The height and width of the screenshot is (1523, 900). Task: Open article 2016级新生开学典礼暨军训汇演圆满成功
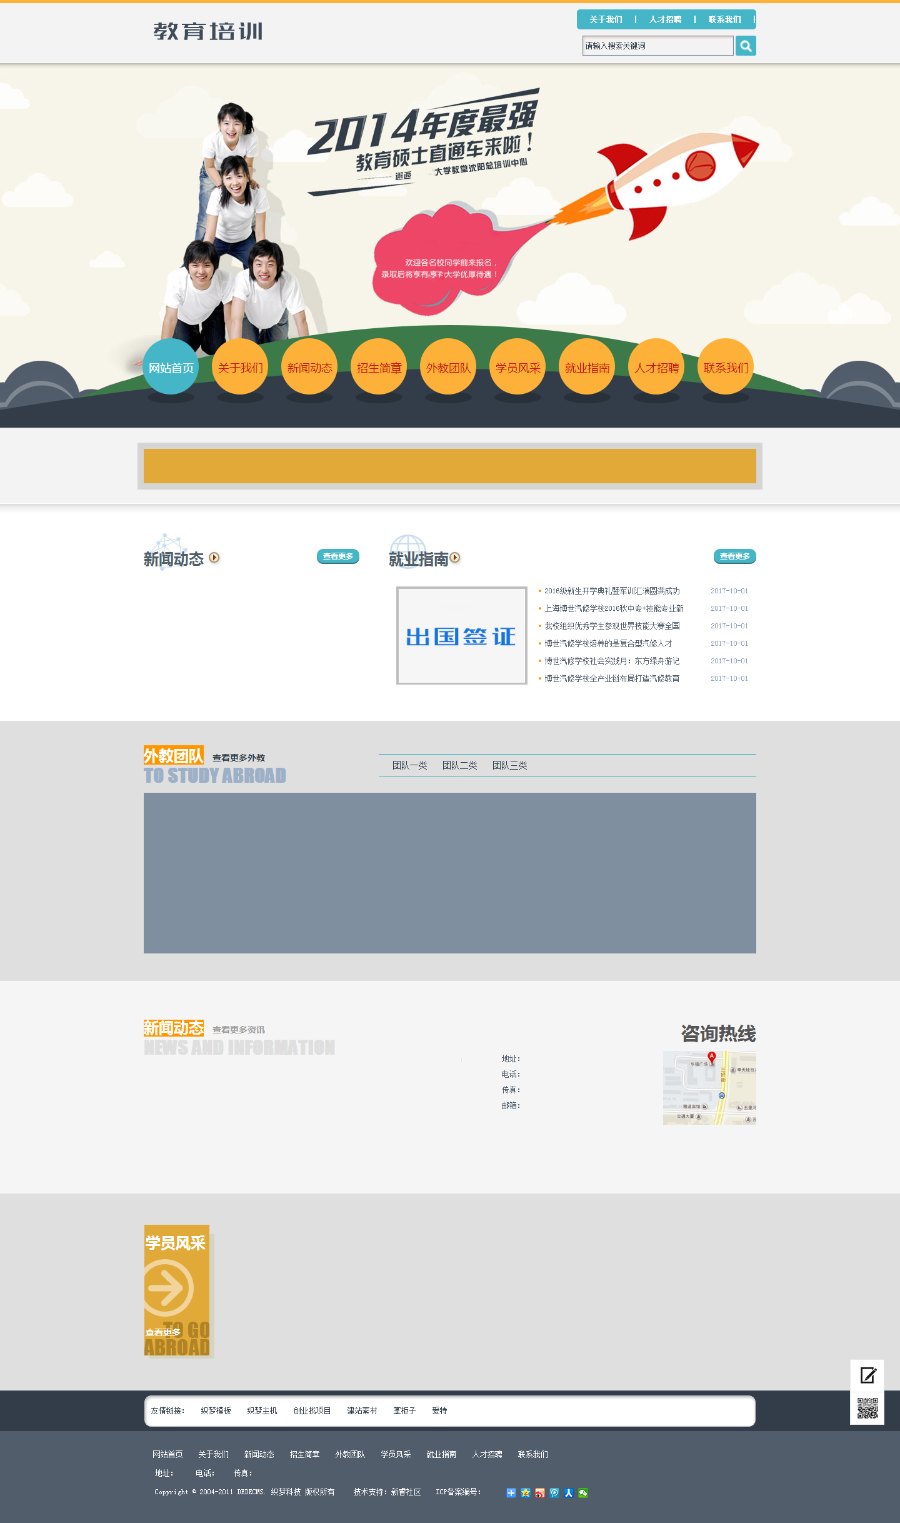pos(612,591)
